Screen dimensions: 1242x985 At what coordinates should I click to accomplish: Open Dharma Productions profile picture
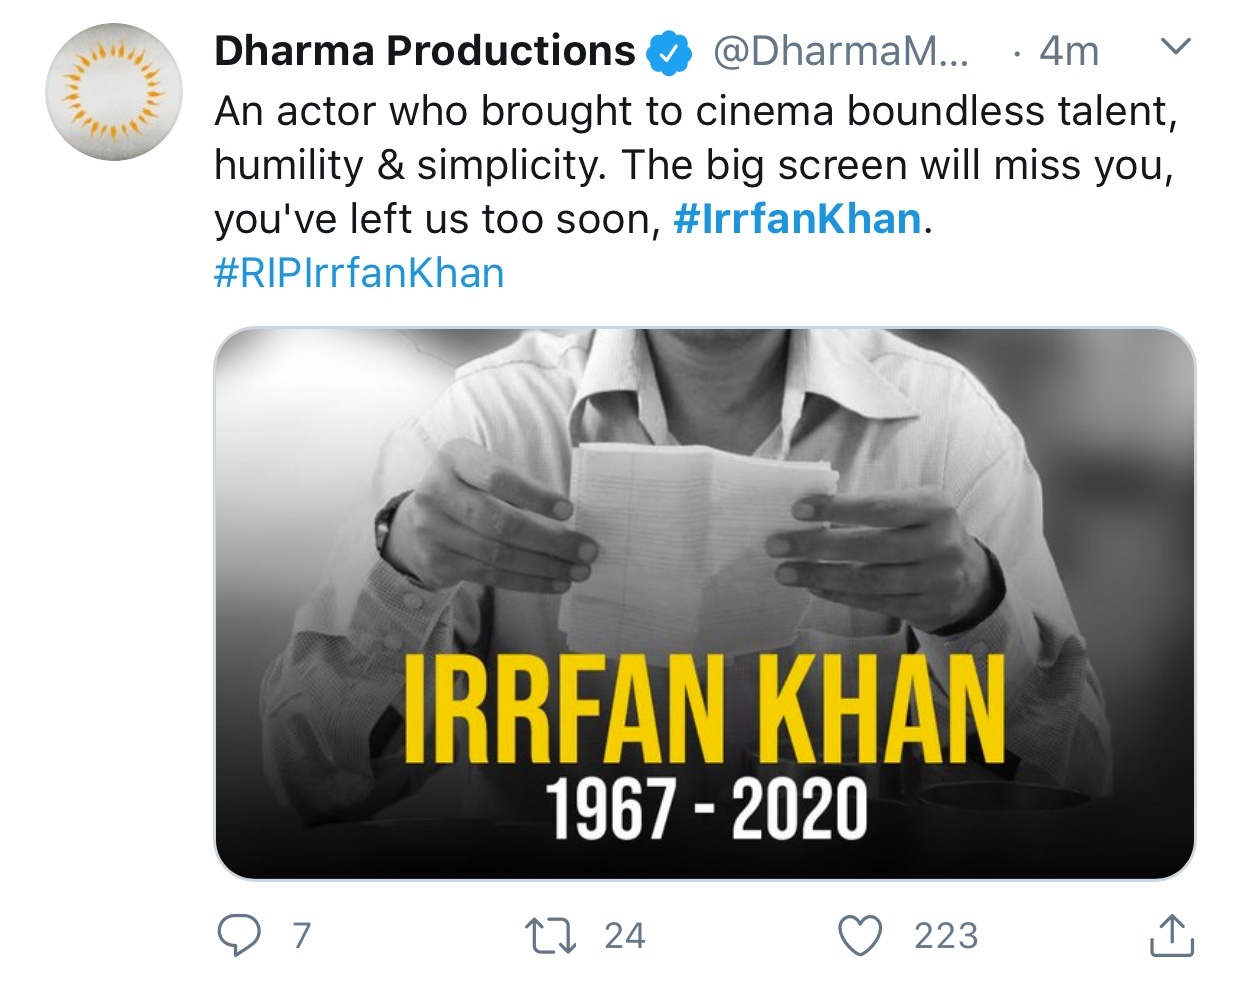(x=114, y=92)
